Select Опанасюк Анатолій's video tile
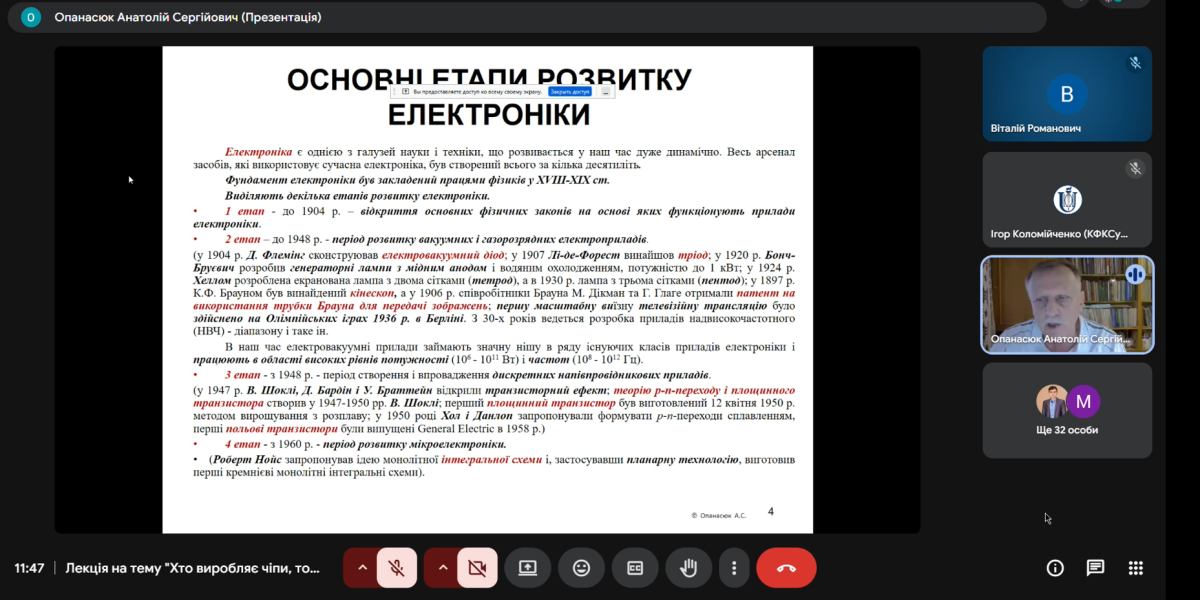1200x600 pixels. pos(1067,305)
